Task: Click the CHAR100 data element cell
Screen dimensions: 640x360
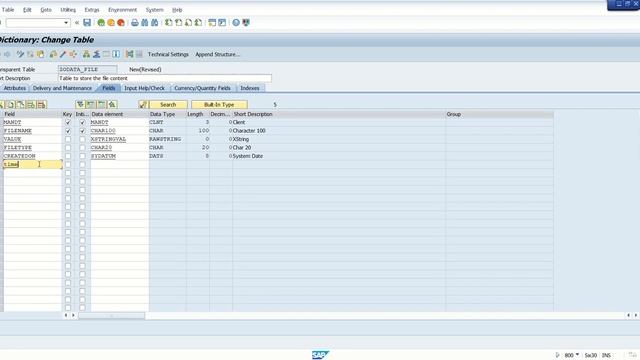Action: tap(119, 131)
